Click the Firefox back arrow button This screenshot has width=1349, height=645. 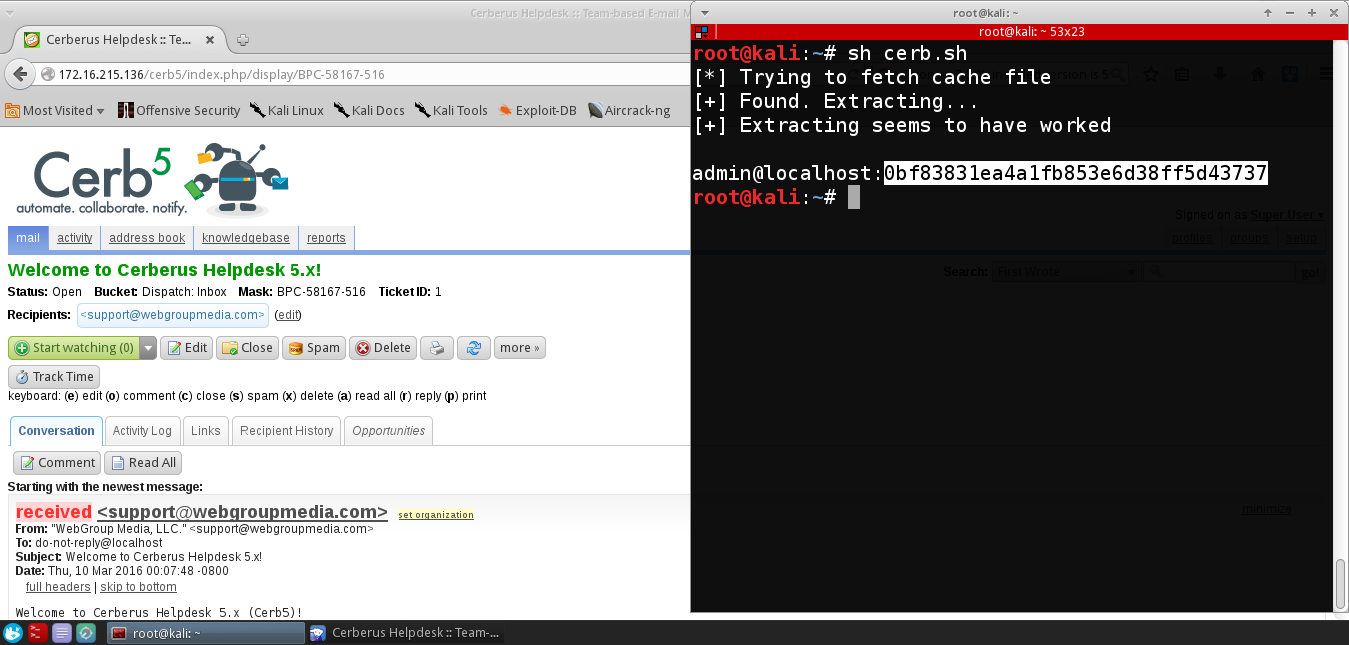coord(19,74)
